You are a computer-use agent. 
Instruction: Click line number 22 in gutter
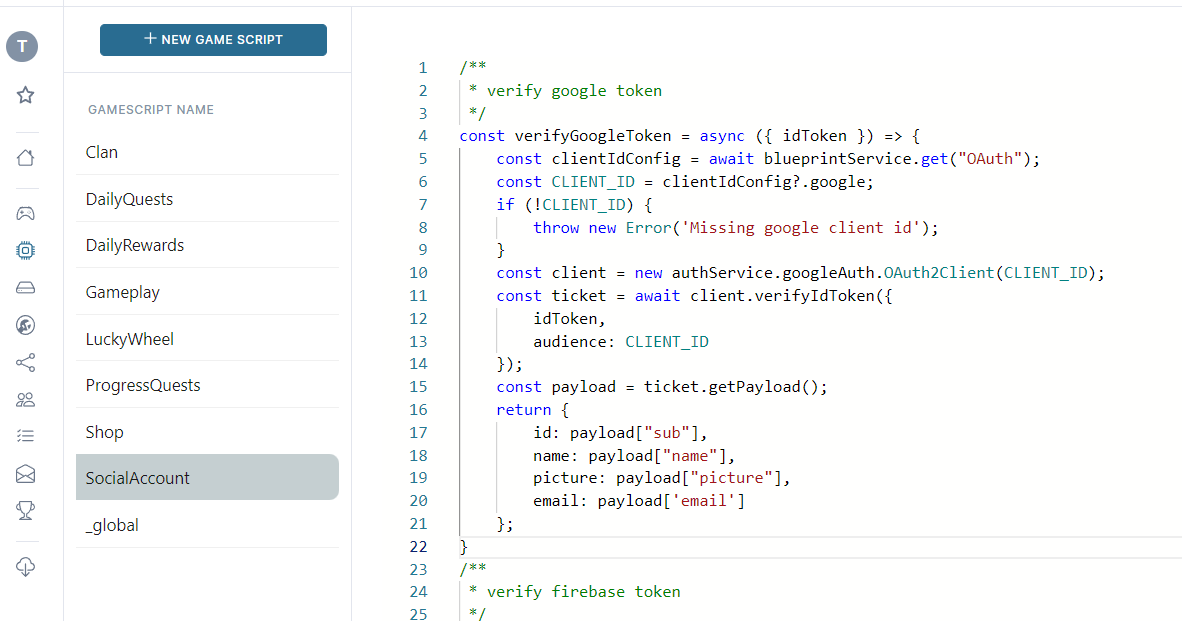(x=418, y=546)
